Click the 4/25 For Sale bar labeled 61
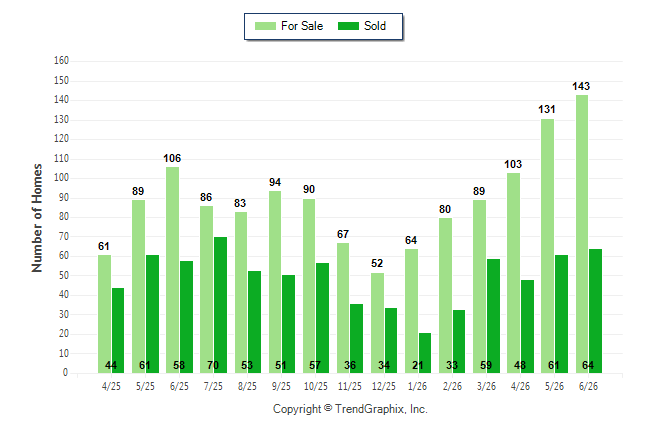646x434 pixels. [x=104, y=314]
